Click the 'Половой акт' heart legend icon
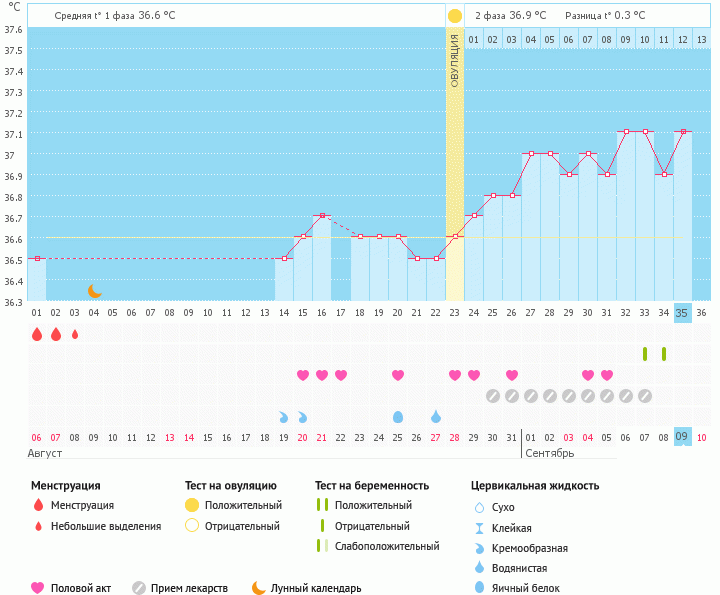 click(38, 588)
